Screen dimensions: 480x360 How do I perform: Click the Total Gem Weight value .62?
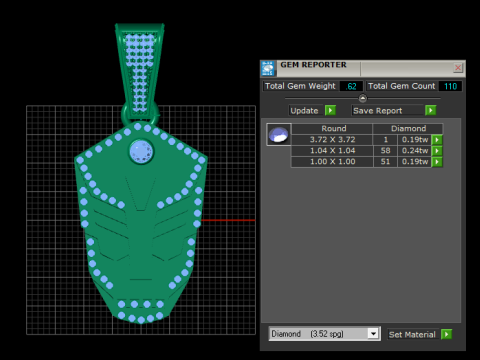click(351, 86)
